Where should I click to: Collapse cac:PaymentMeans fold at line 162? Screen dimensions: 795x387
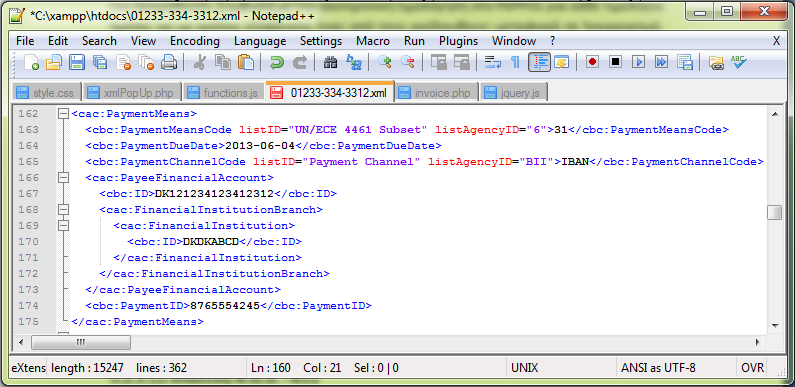coord(63,114)
